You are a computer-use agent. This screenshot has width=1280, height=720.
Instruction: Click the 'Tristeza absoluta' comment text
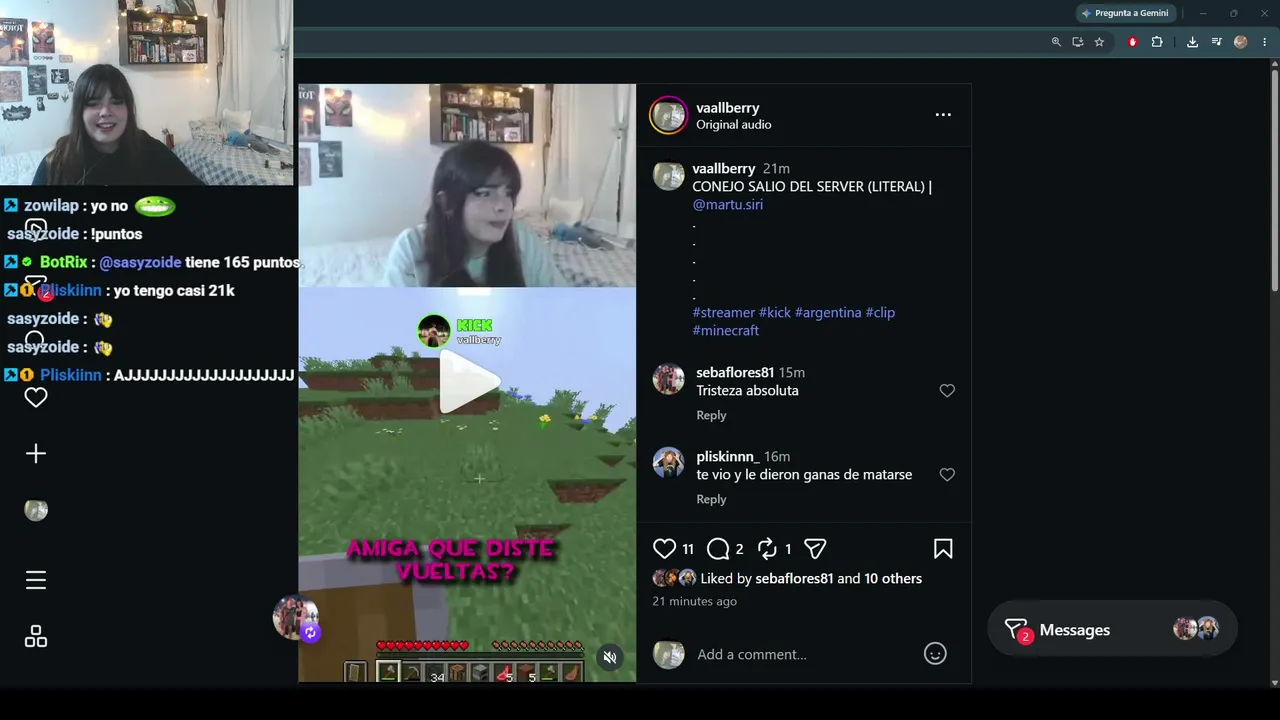(748, 391)
